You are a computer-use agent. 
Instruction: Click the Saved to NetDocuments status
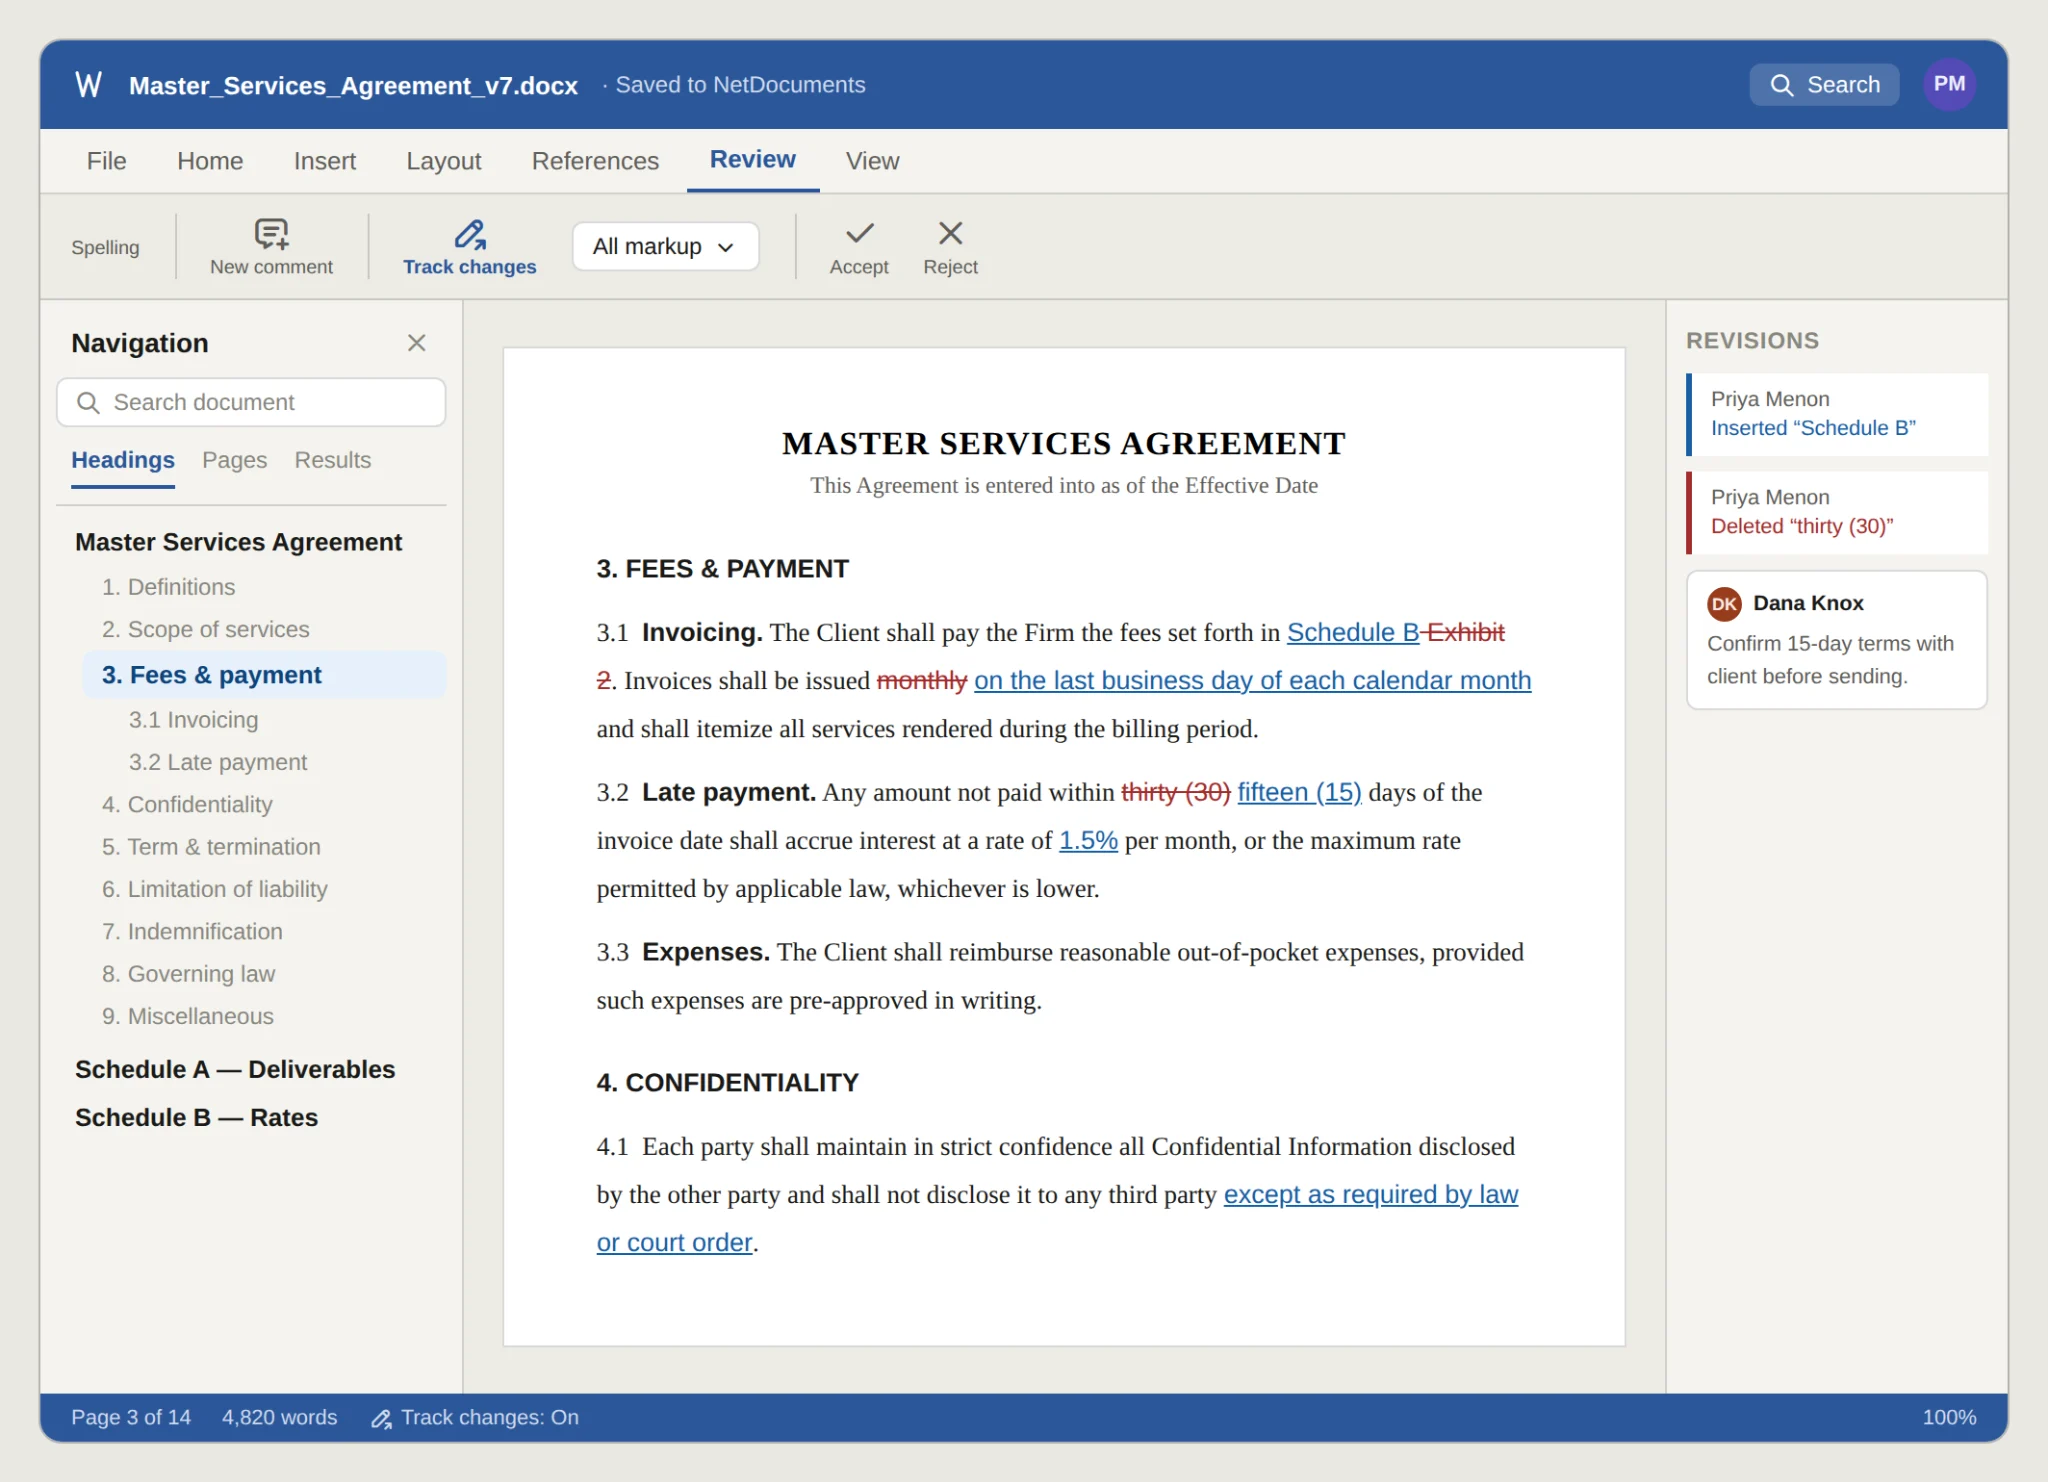pos(740,85)
